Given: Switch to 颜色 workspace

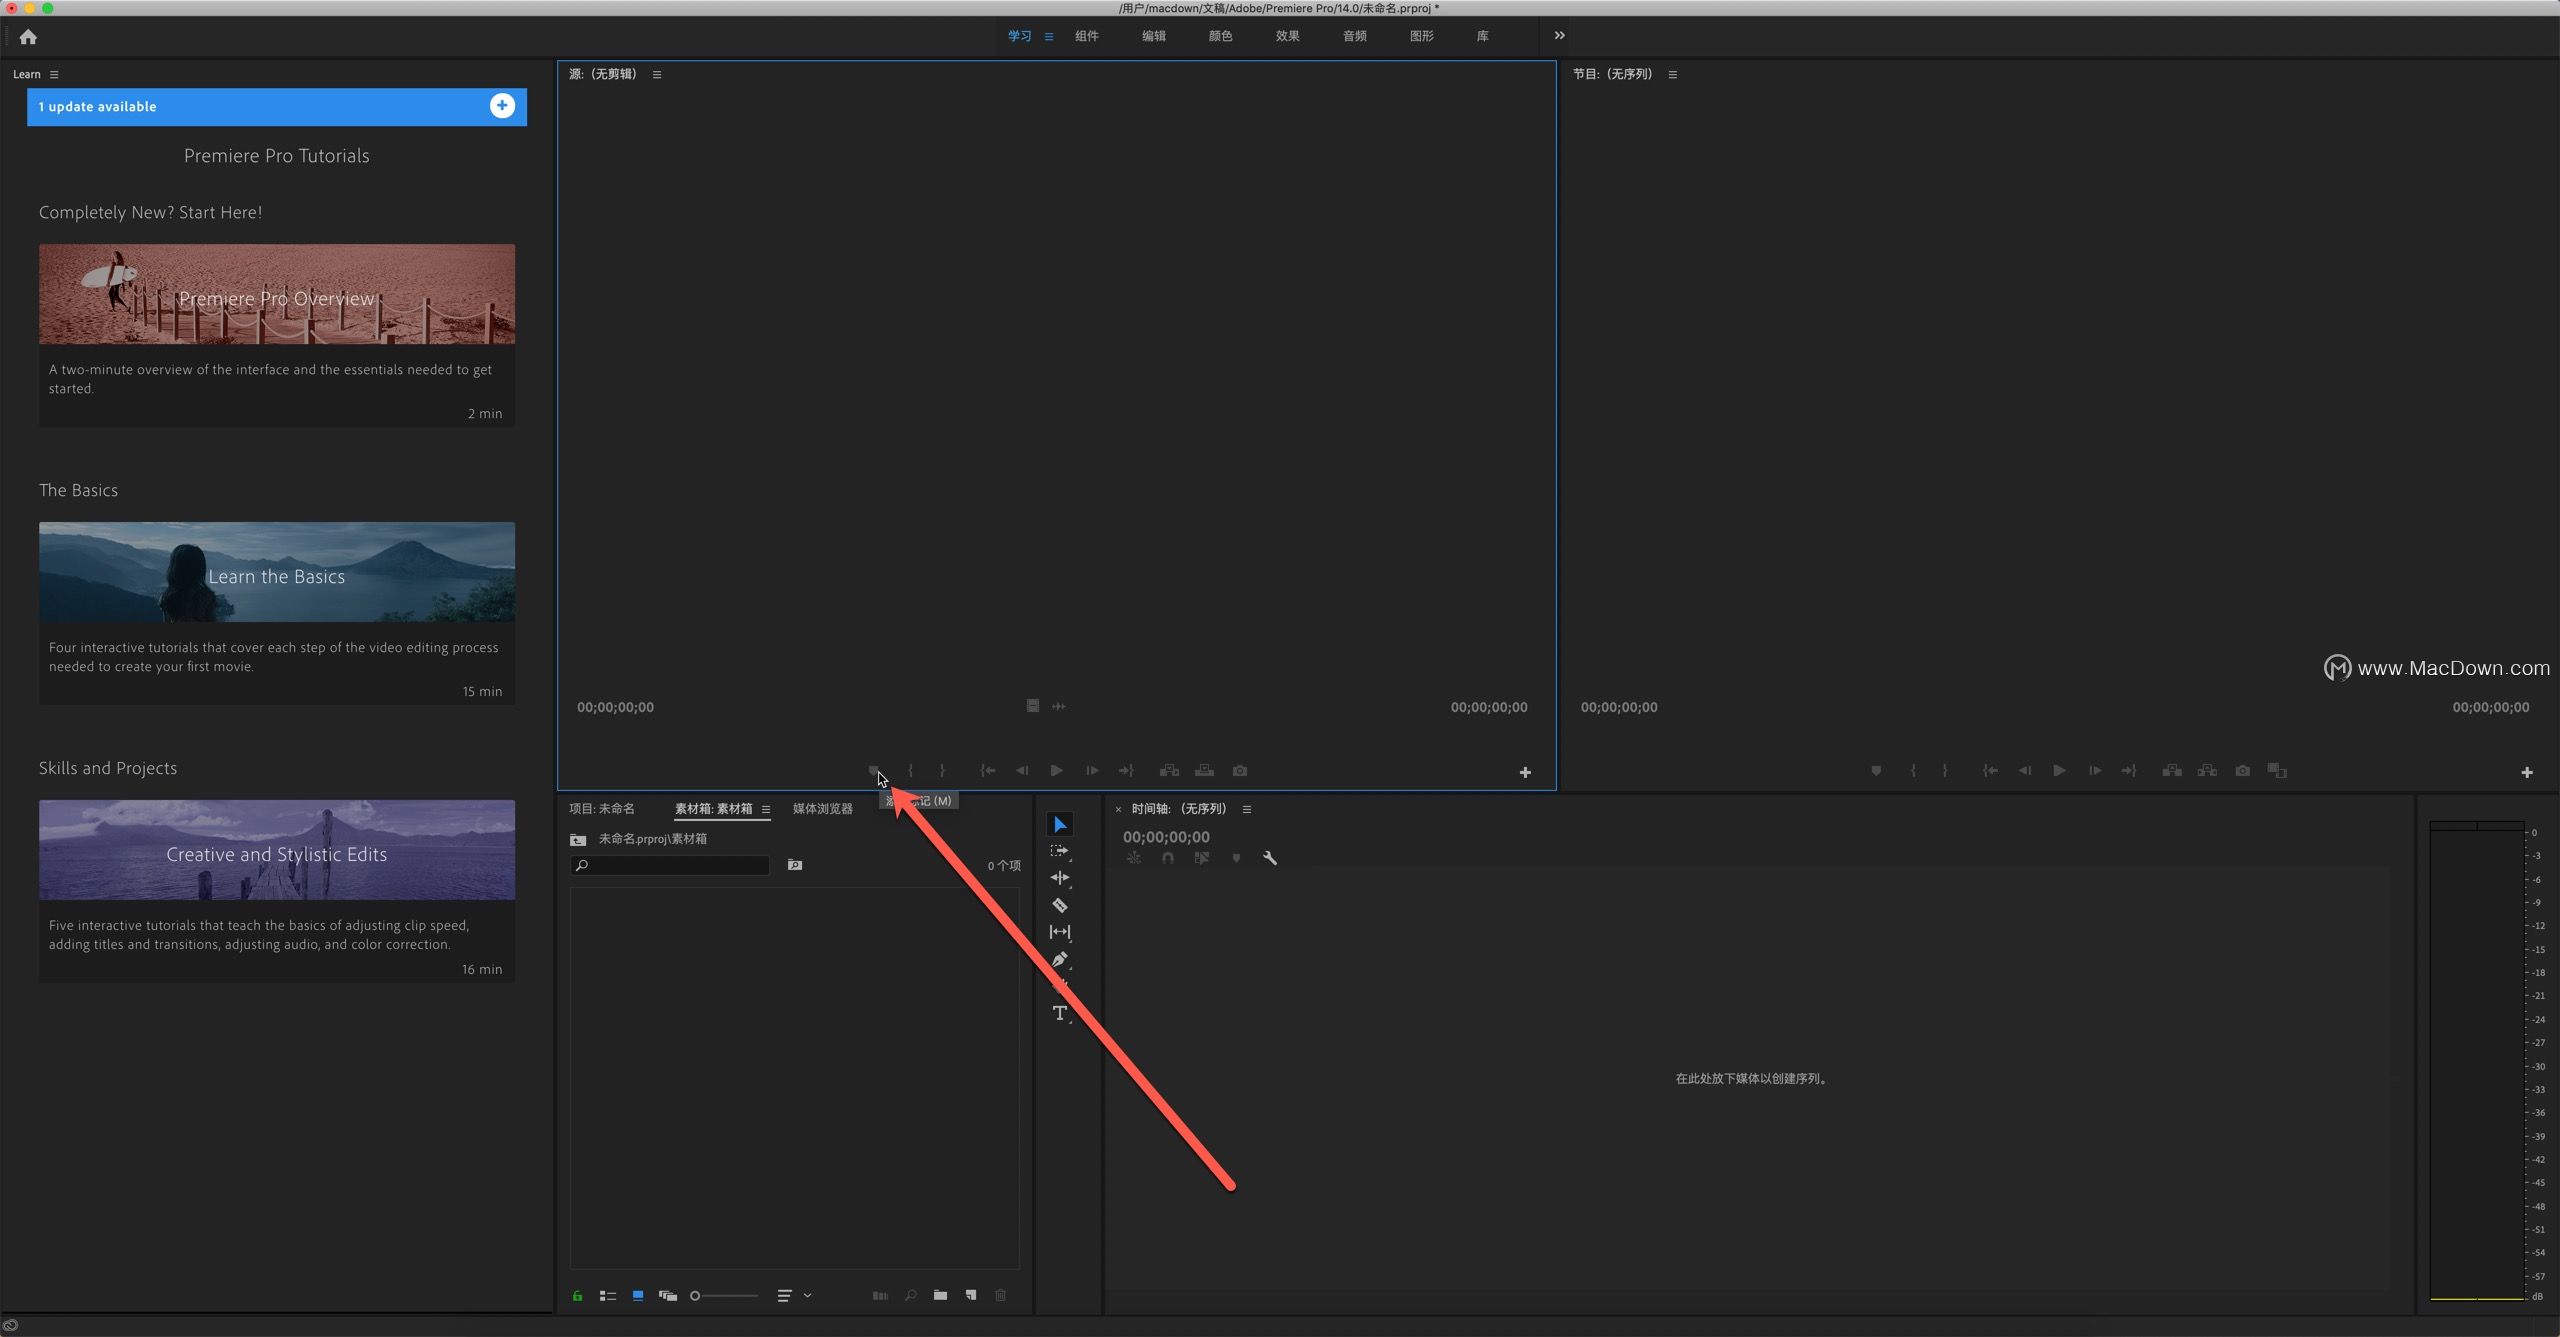Looking at the screenshot, I should [x=1221, y=36].
